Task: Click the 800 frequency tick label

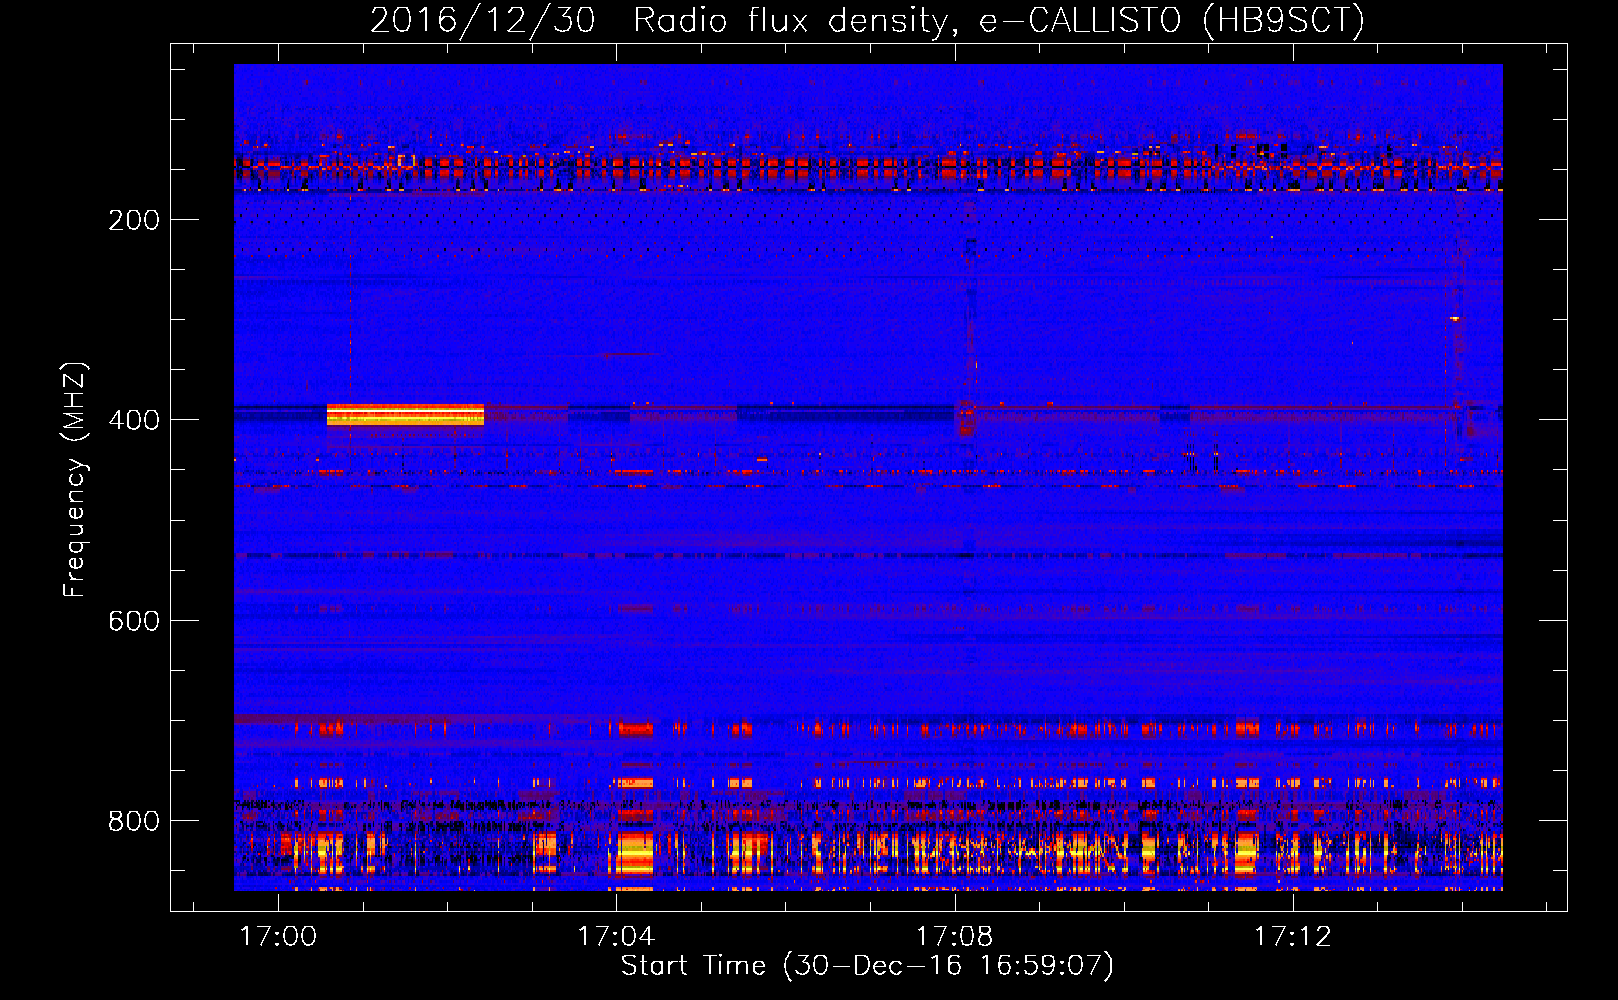Action: [x=134, y=821]
